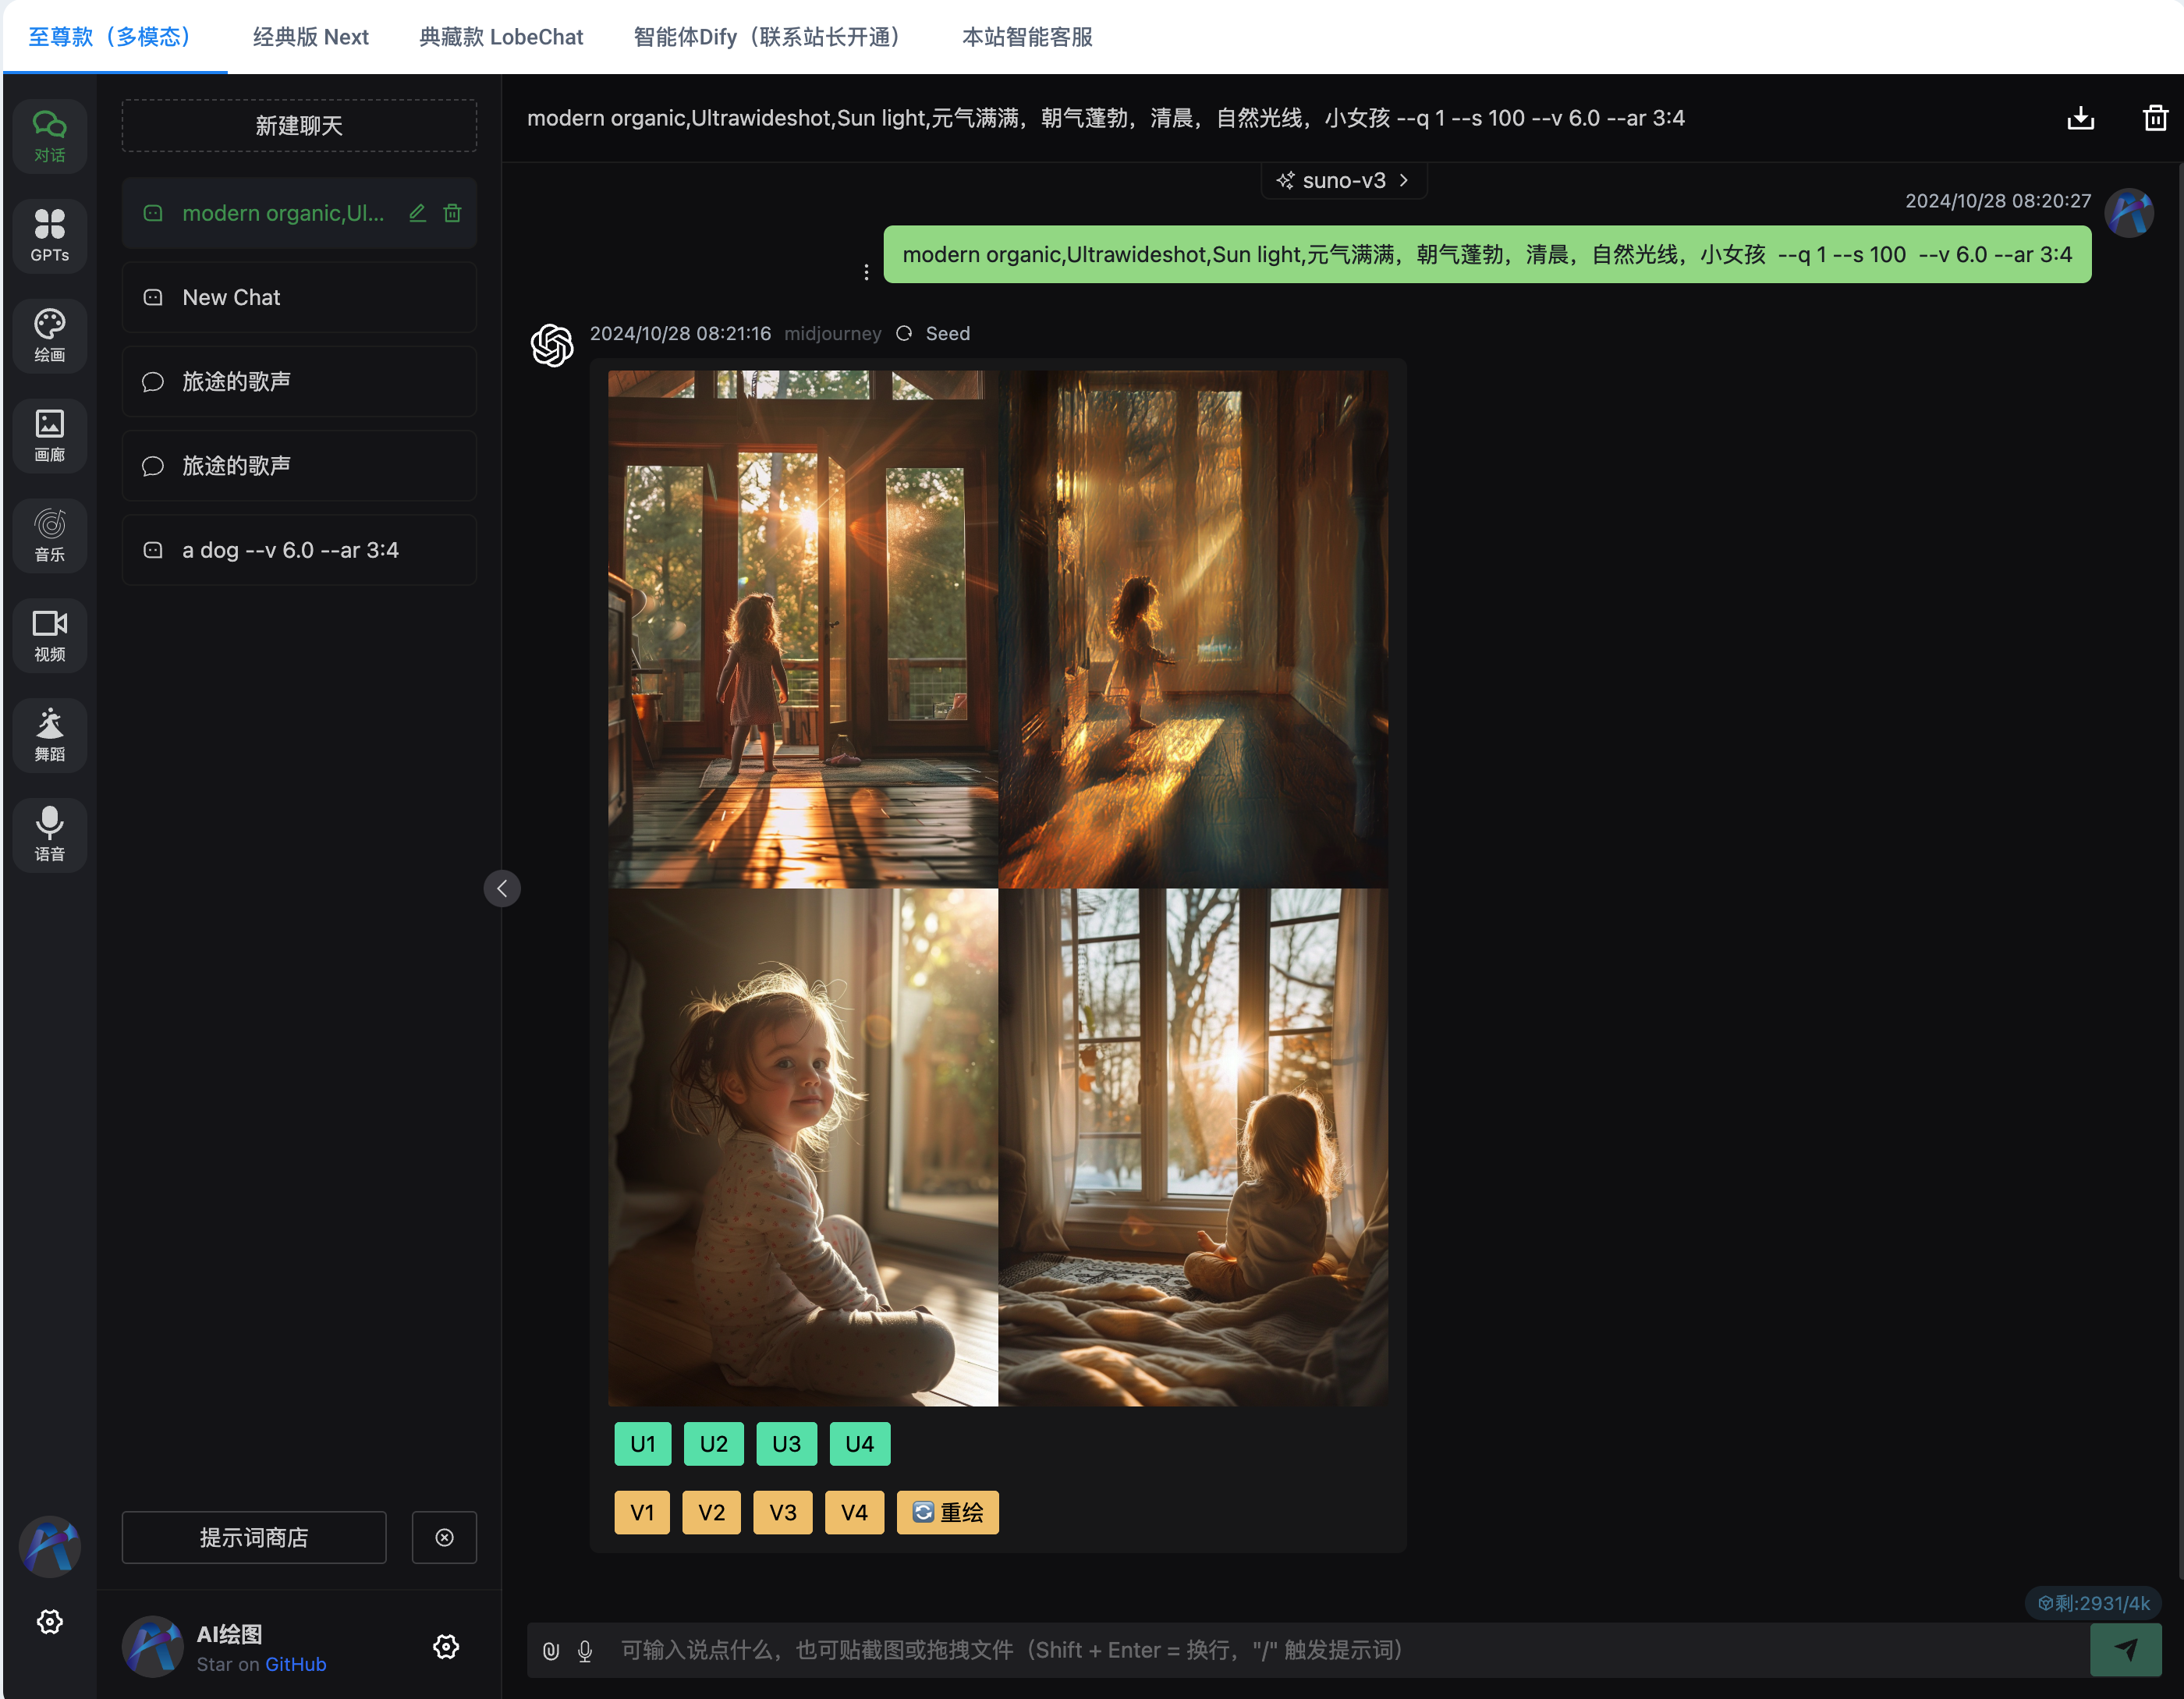
Task: Open the three-dot message options menu
Action: 866,272
